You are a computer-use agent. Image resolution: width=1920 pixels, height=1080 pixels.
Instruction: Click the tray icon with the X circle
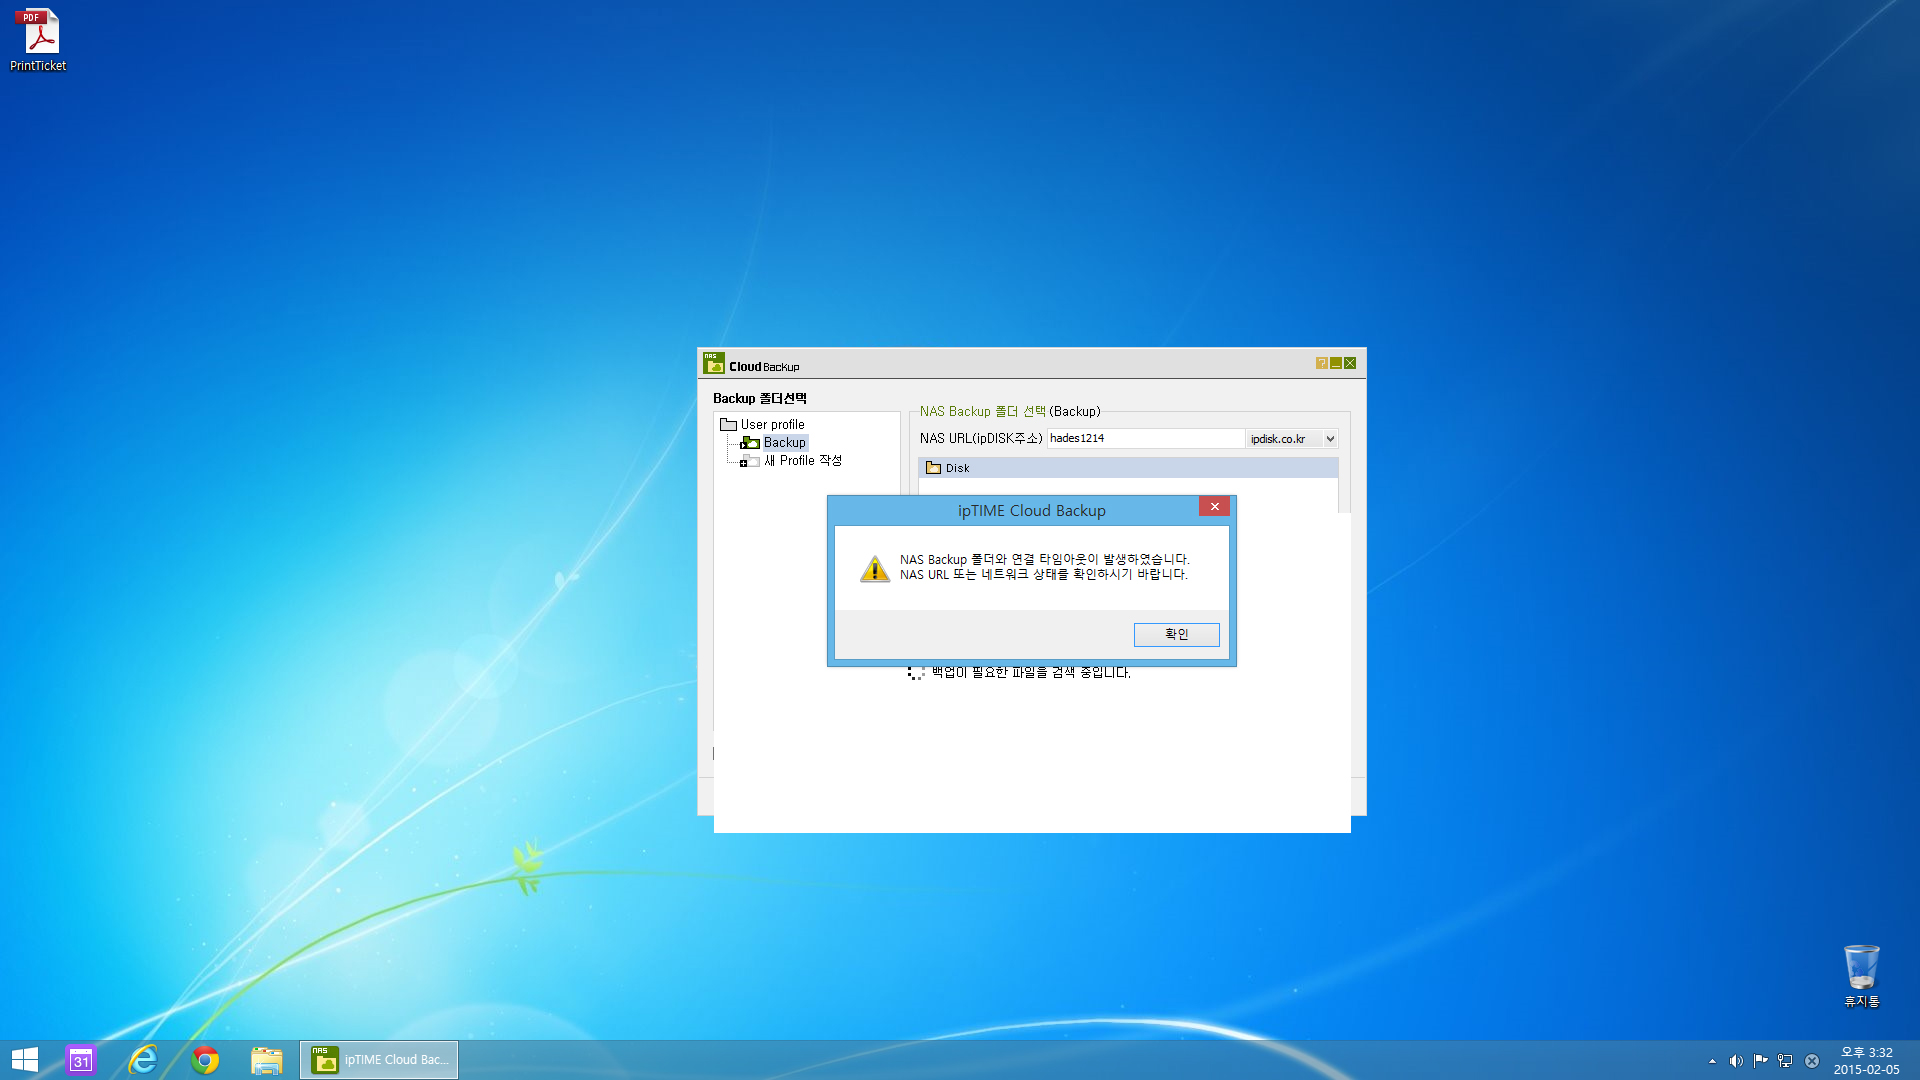[1811, 1061]
